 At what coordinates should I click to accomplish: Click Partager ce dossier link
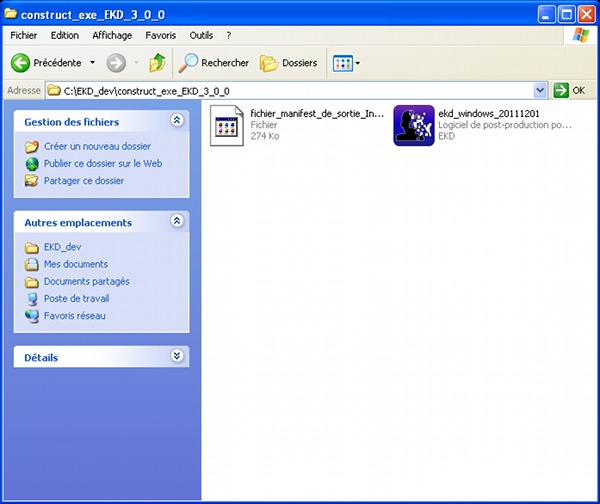[x=84, y=181]
